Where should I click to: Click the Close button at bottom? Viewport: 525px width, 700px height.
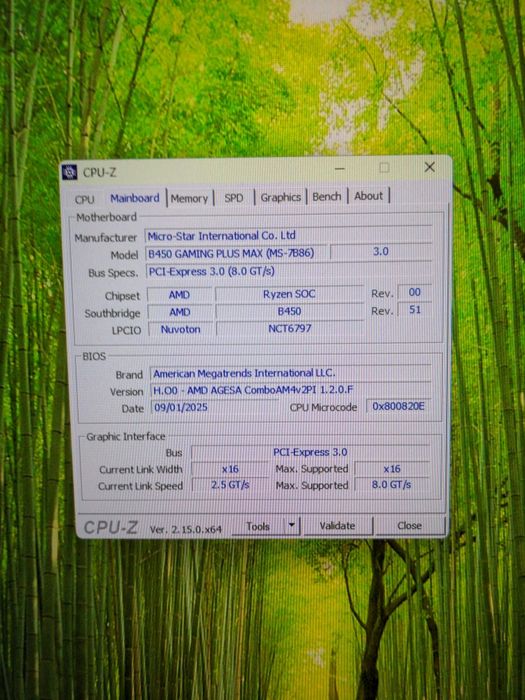tap(409, 525)
